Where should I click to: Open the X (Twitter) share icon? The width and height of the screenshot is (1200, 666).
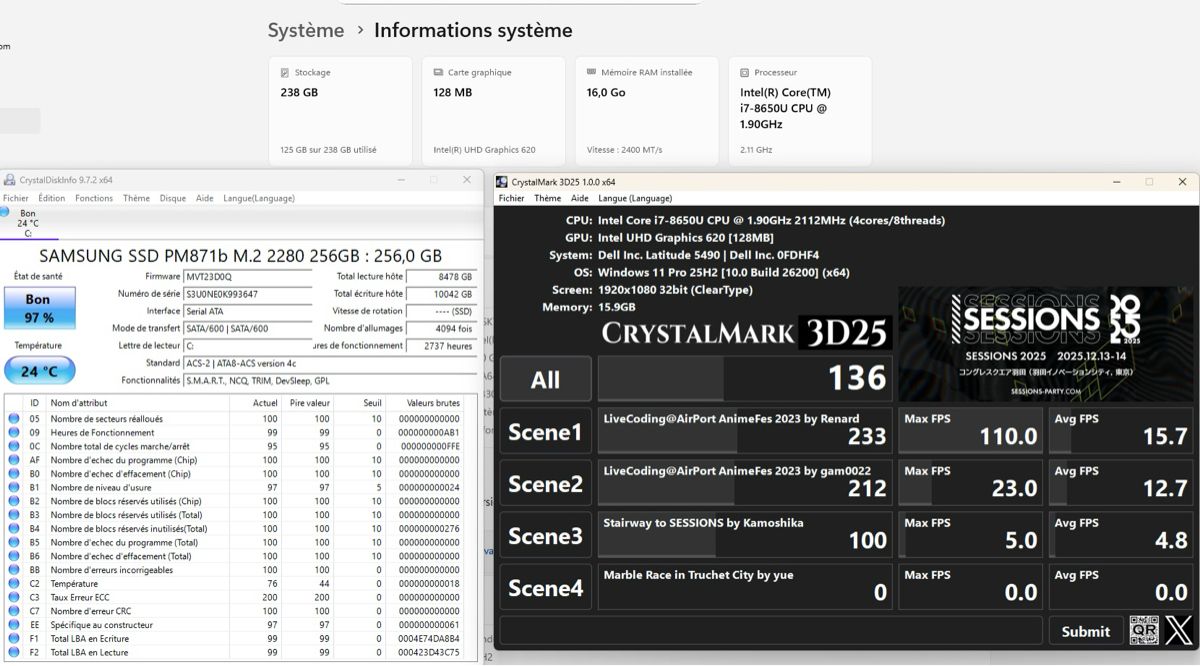[1177, 630]
